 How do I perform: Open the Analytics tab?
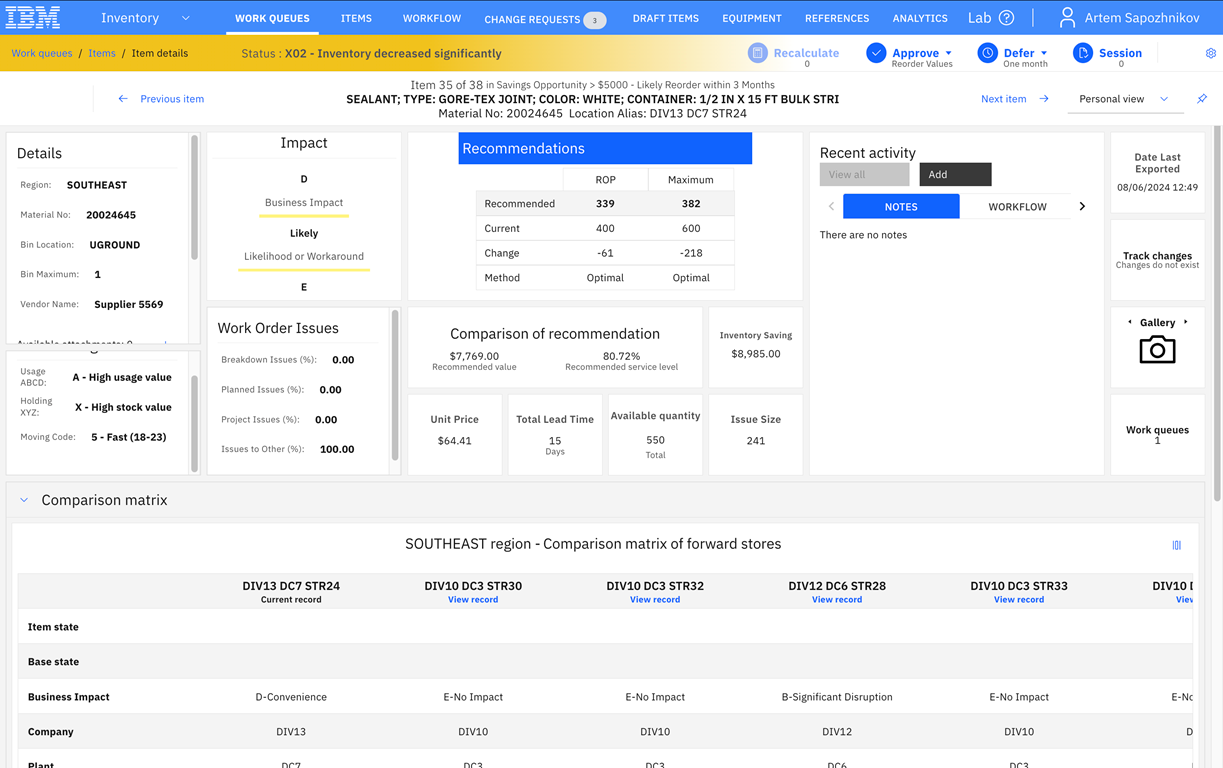click(920, 18)
